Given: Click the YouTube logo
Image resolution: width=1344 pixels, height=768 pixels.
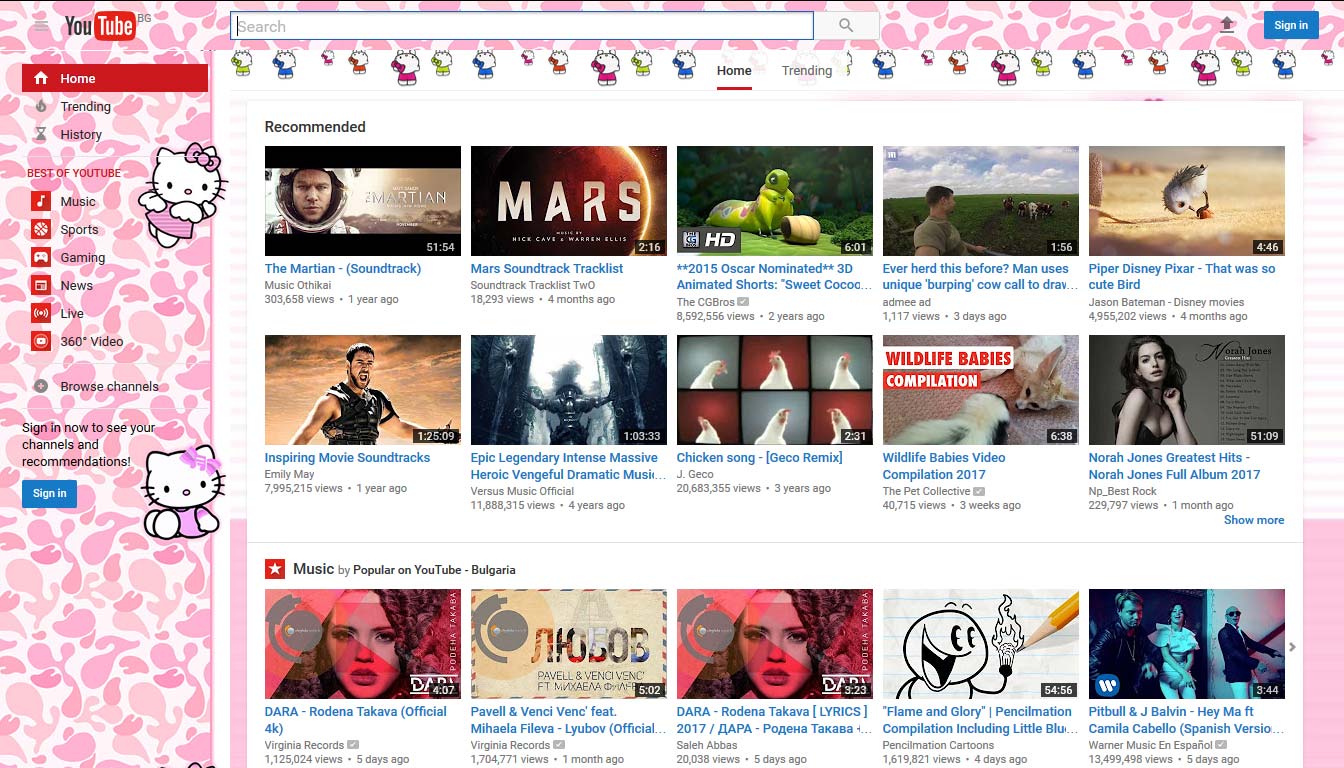Looking at the screenshot, I should [99, 25].
